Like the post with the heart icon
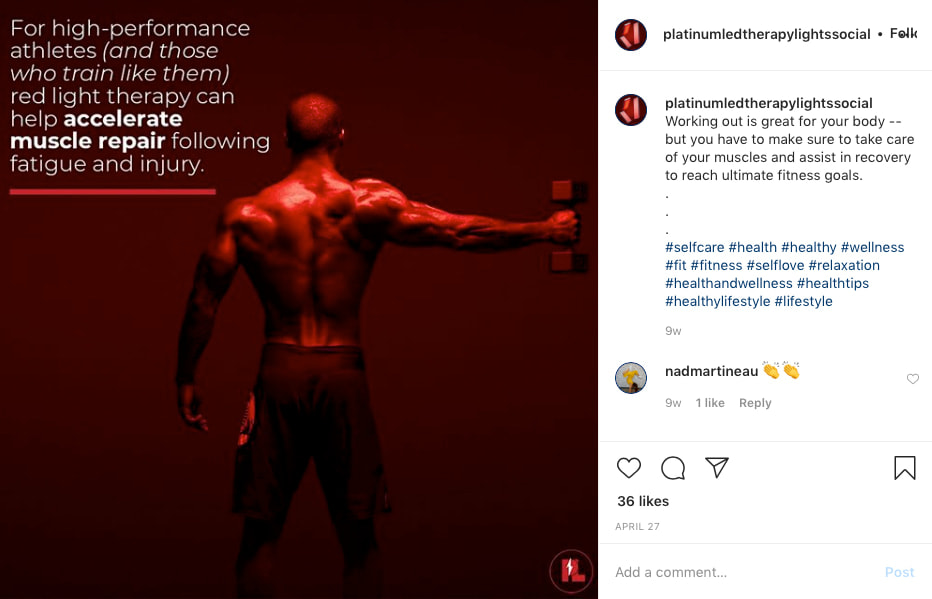The height and width of the screenshot is (599, 932). [x=628, y=468]
